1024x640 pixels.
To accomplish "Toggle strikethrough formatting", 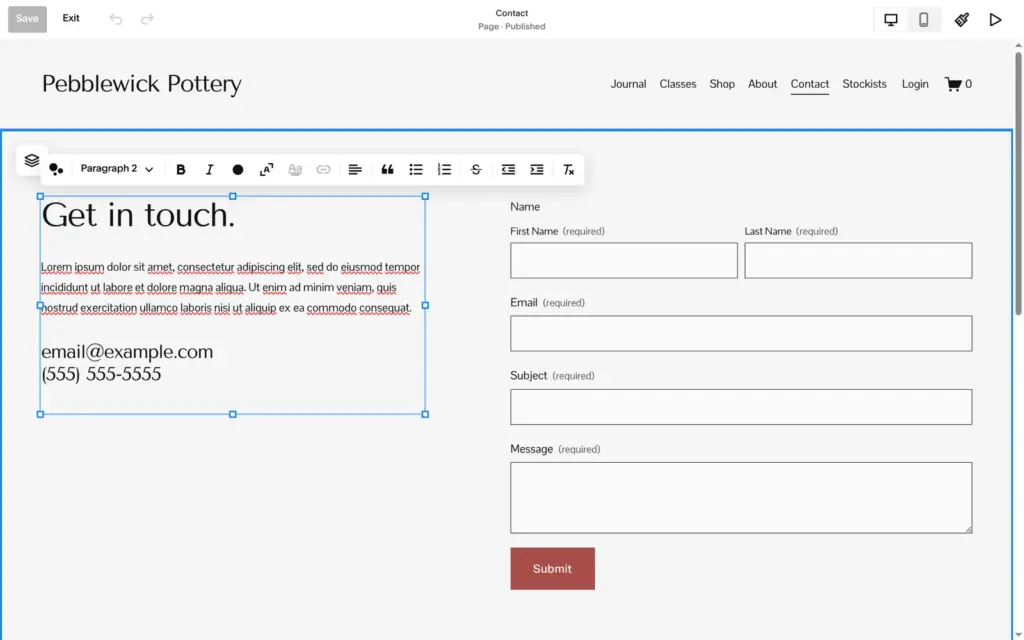I will pyautogui.click(x=476, y=170).
